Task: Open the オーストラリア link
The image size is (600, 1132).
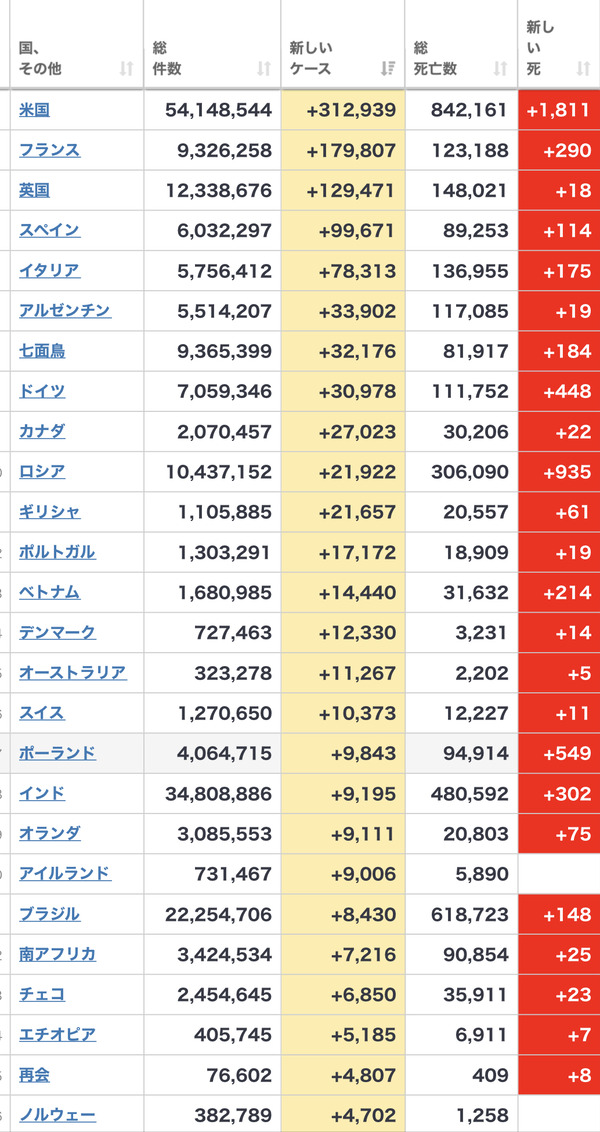Action: click(72, 673)
